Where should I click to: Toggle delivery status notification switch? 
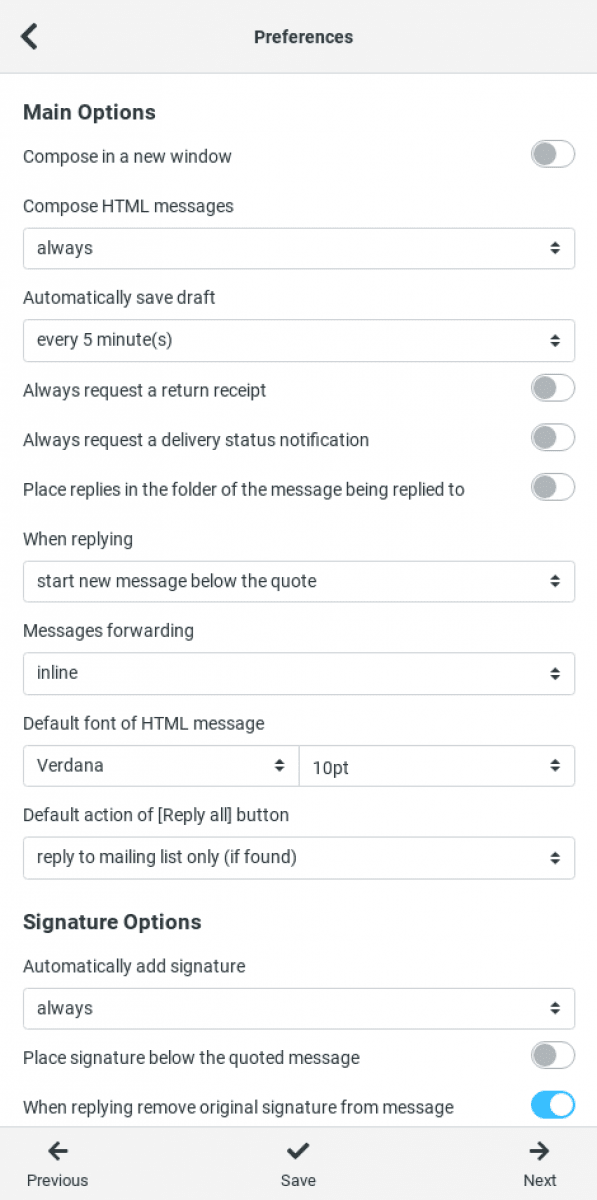(553, 437)
